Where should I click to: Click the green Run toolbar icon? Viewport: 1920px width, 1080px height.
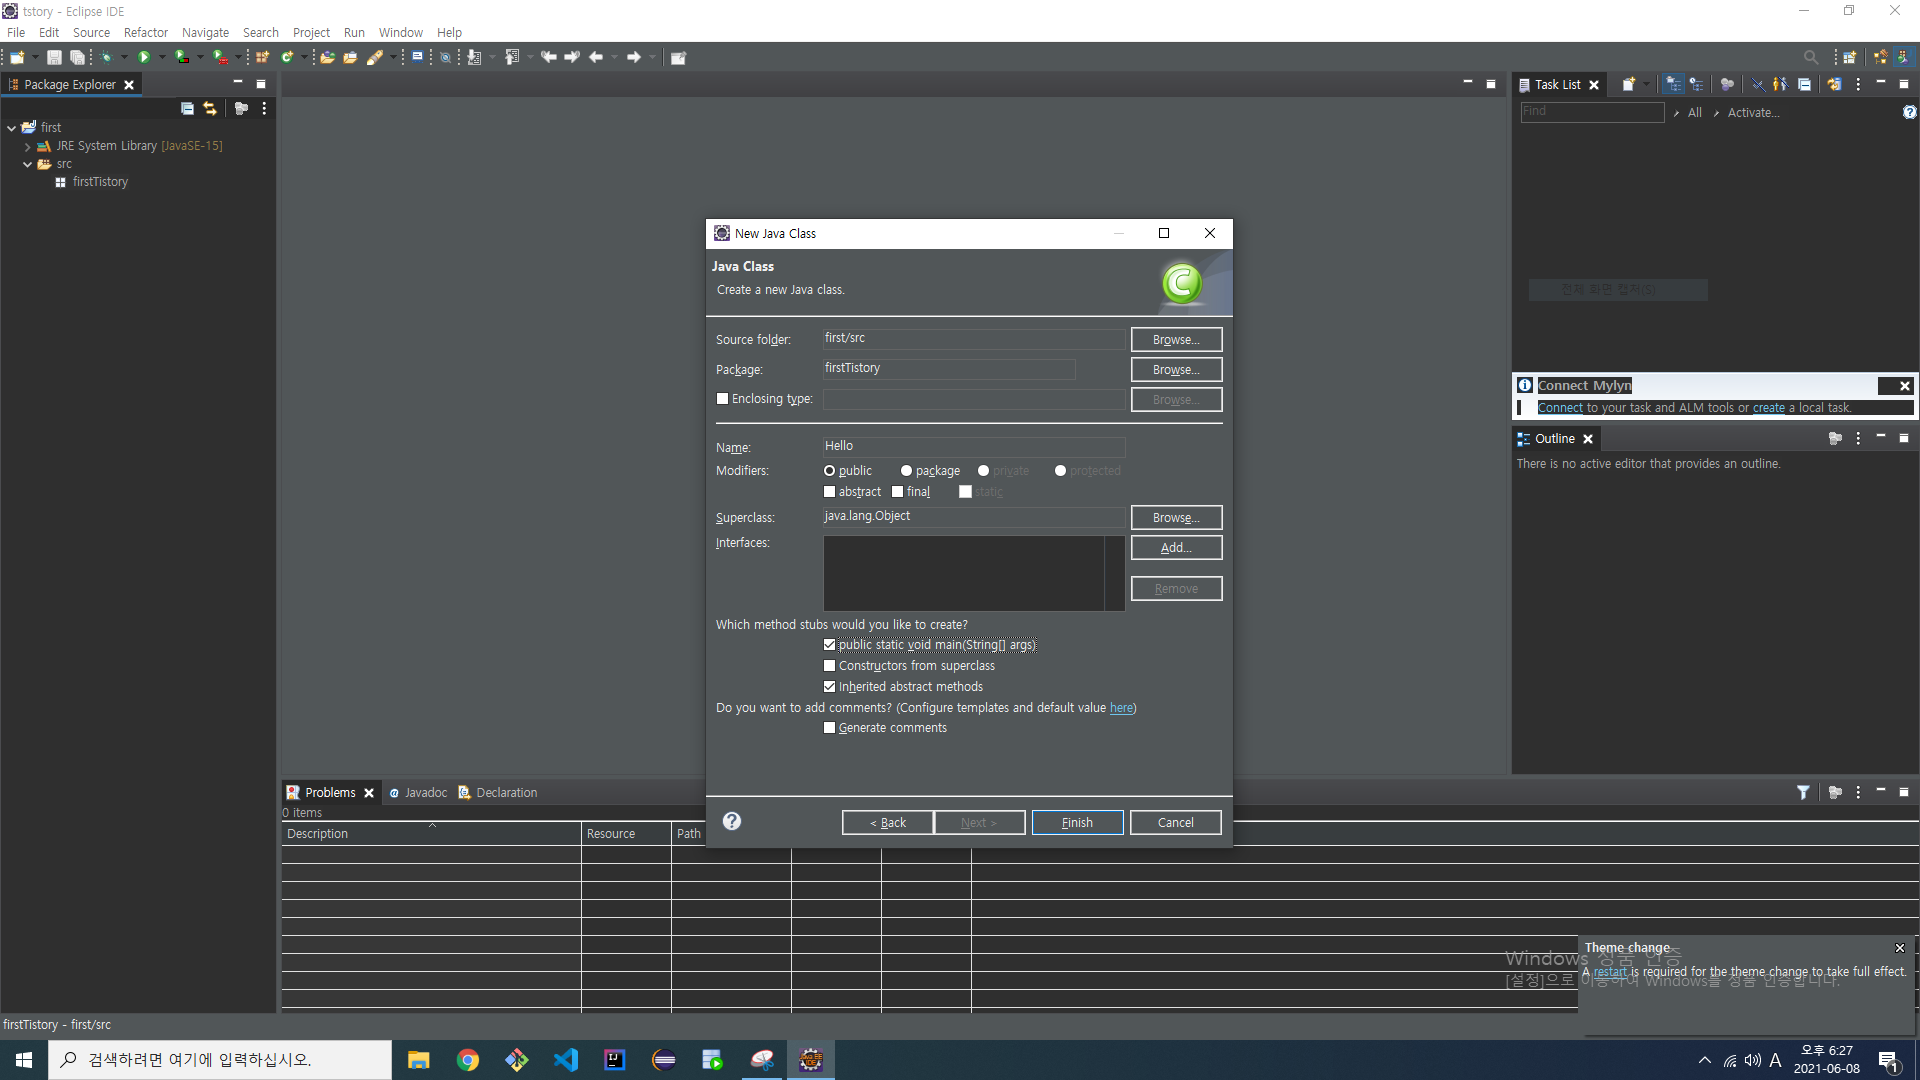144,57
